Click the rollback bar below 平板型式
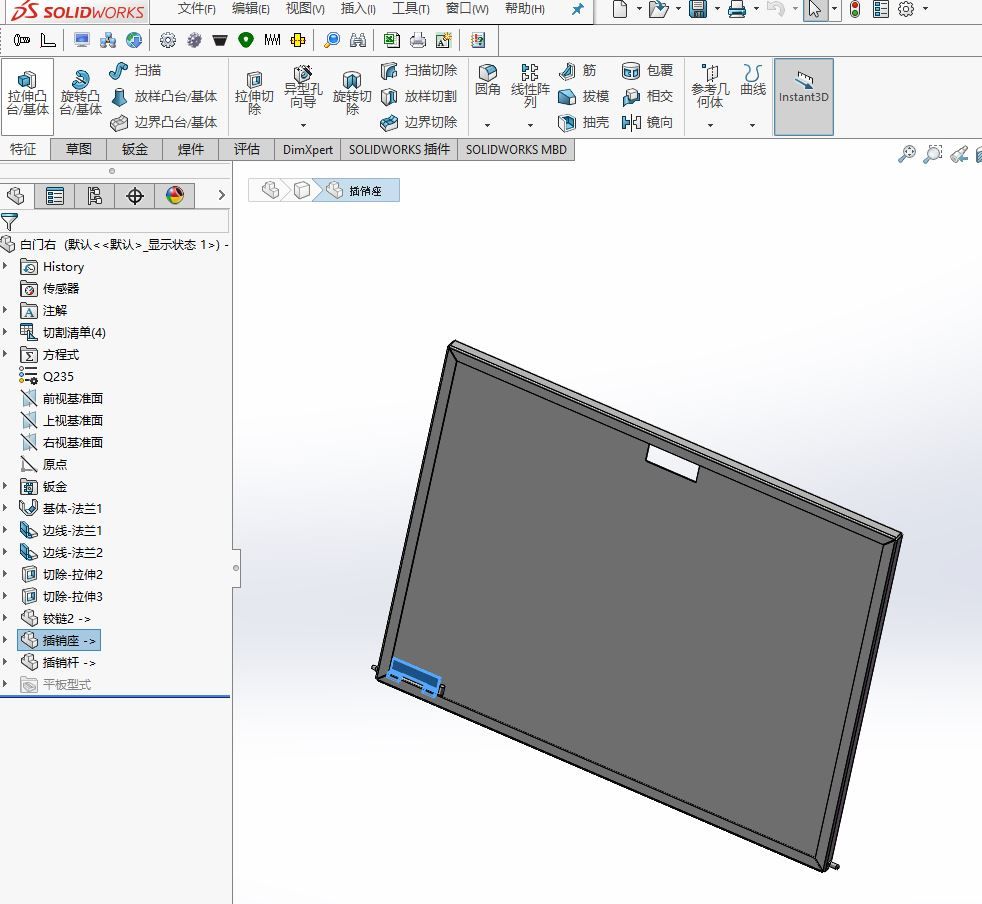Viewport: 982px width, 904px height. coord(115,696)
